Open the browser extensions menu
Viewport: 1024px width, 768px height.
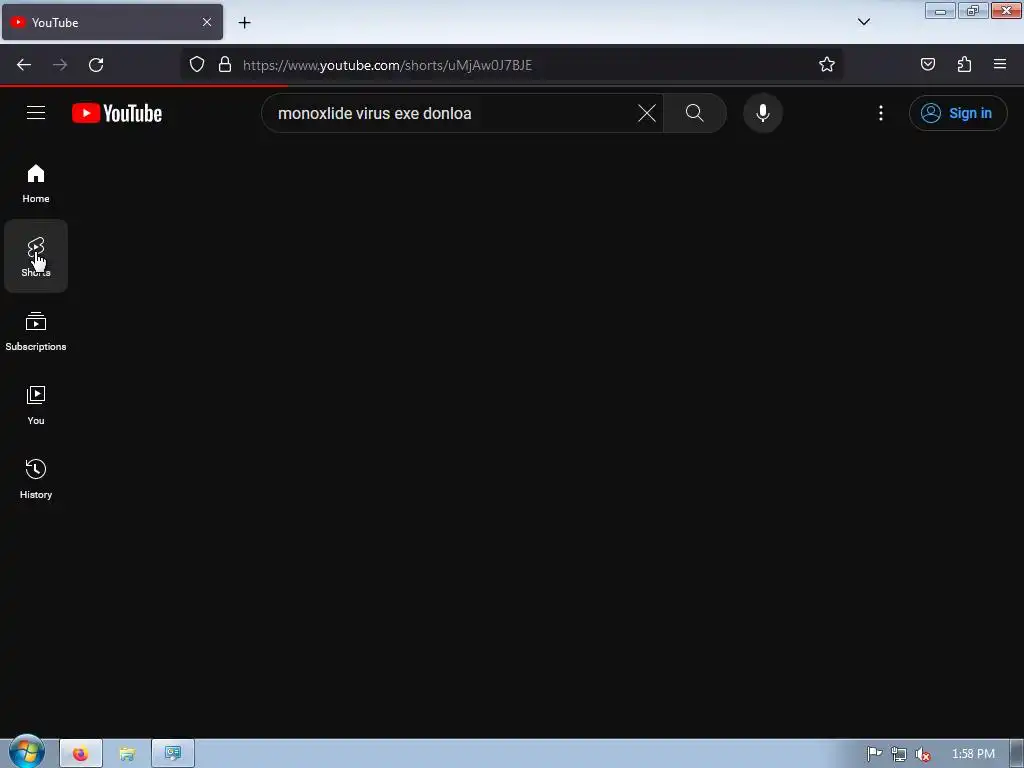pyautogui.click(x=964, y=64)
